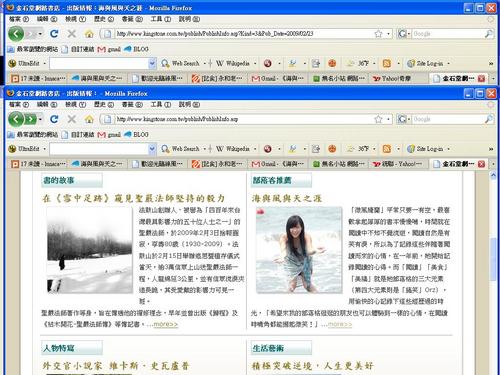Click the Back button in rear Firefox window

pos(16,34)
